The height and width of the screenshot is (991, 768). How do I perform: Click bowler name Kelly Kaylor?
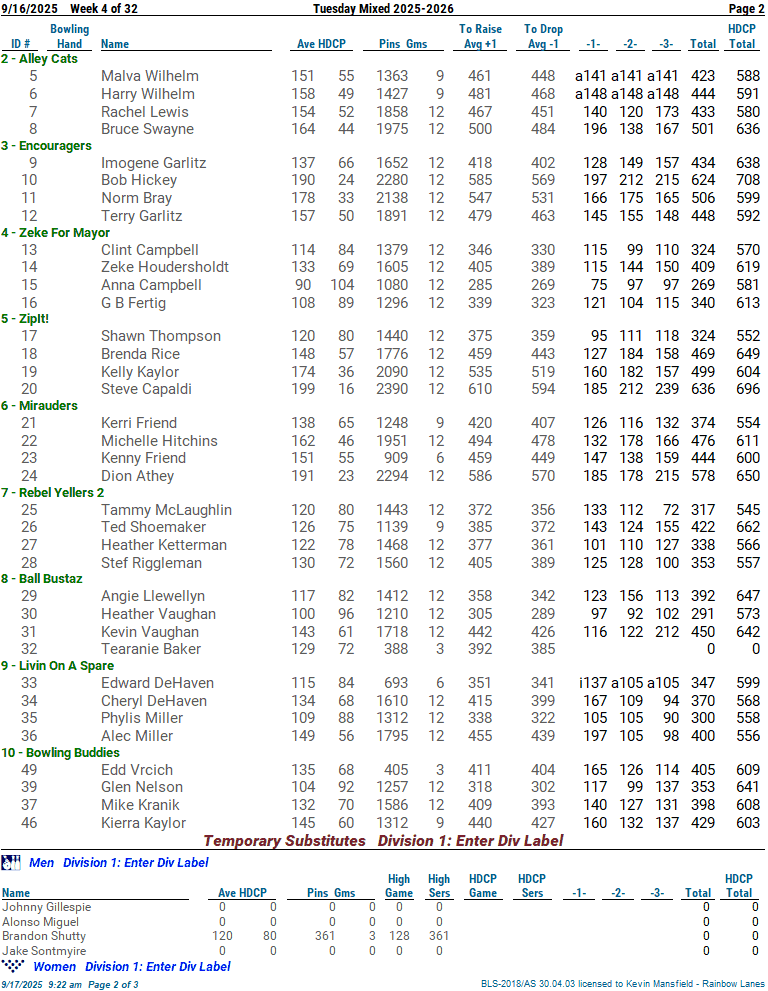[140, 372]
